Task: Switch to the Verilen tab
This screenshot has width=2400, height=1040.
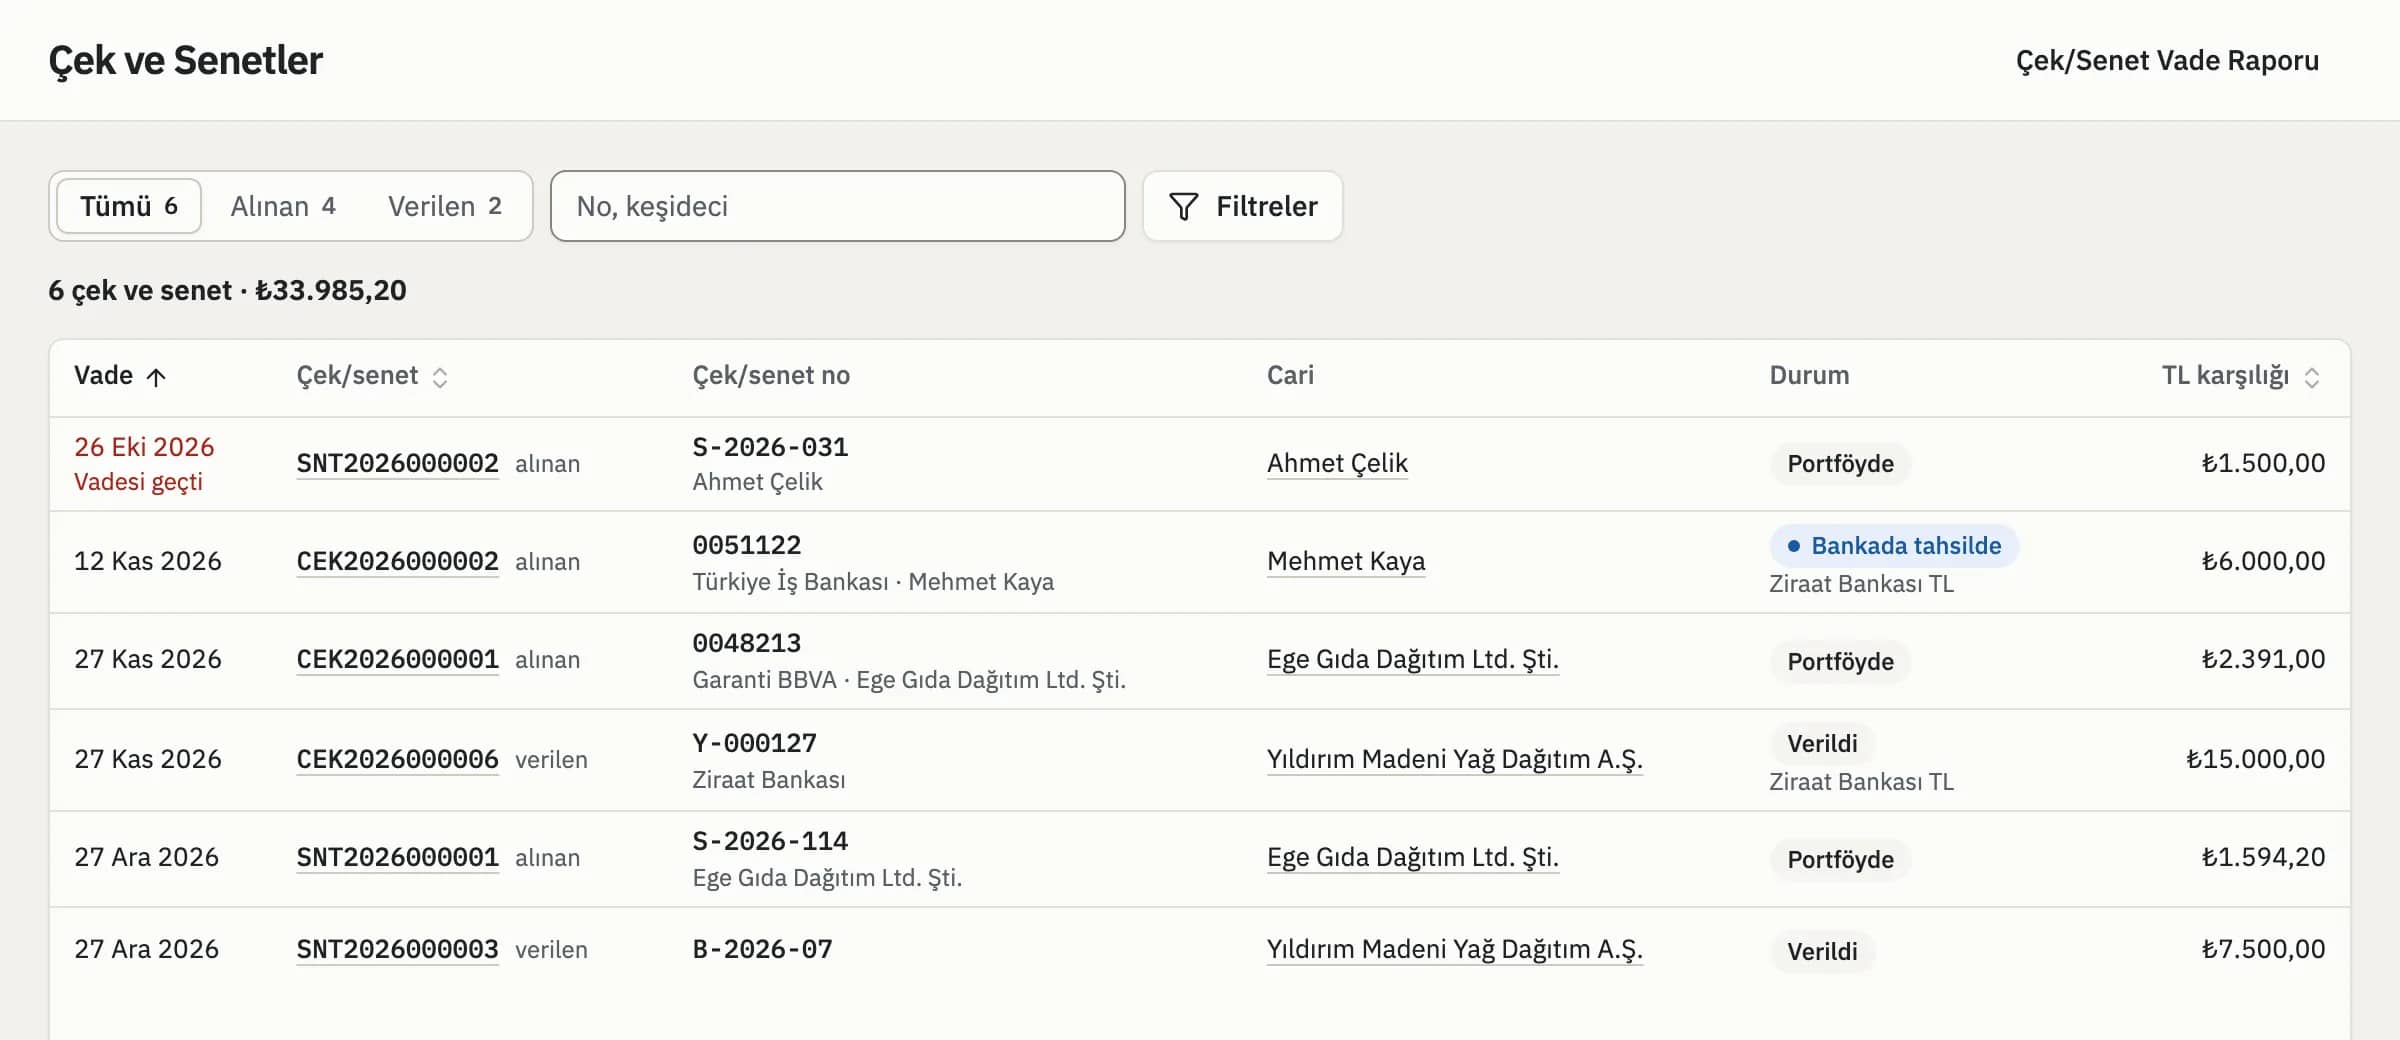Action: click(445, 206)
